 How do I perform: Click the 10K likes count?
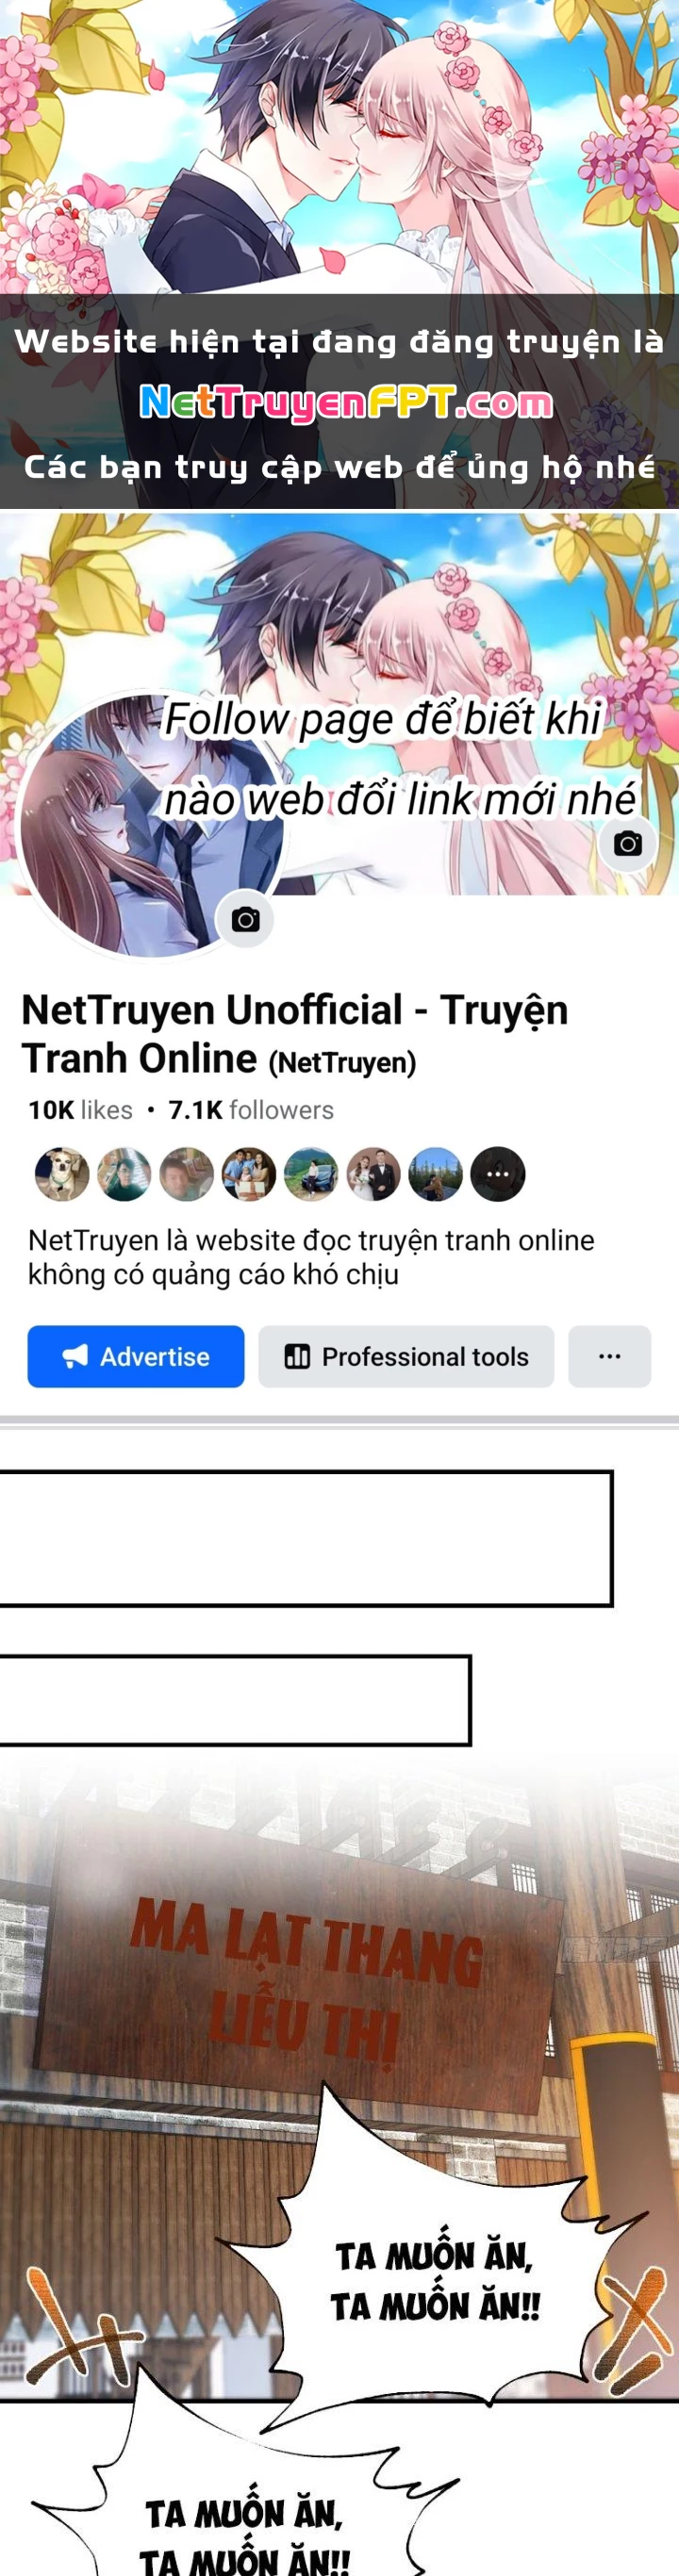coord(80,1110)
